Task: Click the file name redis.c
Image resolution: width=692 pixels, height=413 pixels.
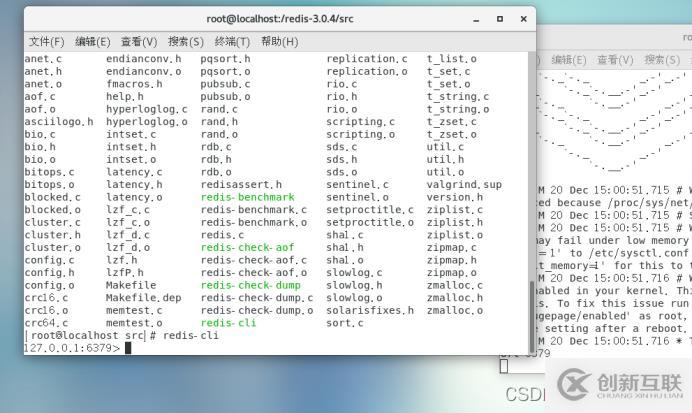Action: pyautogui.click(x=222, y=235)
